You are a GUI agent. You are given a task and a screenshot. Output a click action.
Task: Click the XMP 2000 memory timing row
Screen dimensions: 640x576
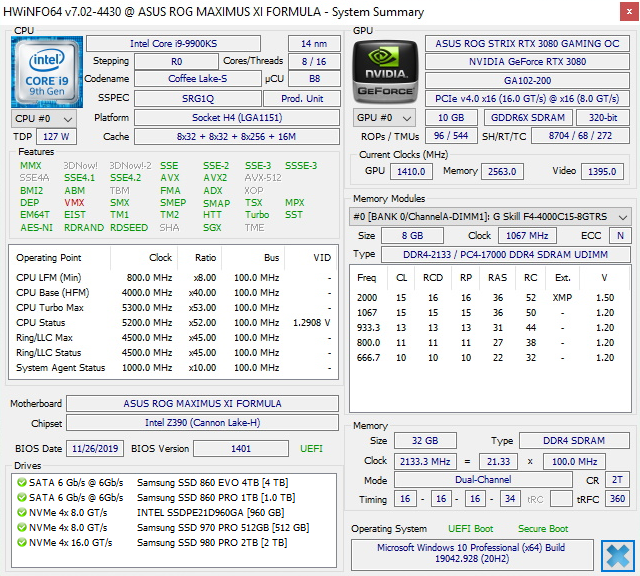[x=489, y=298]
